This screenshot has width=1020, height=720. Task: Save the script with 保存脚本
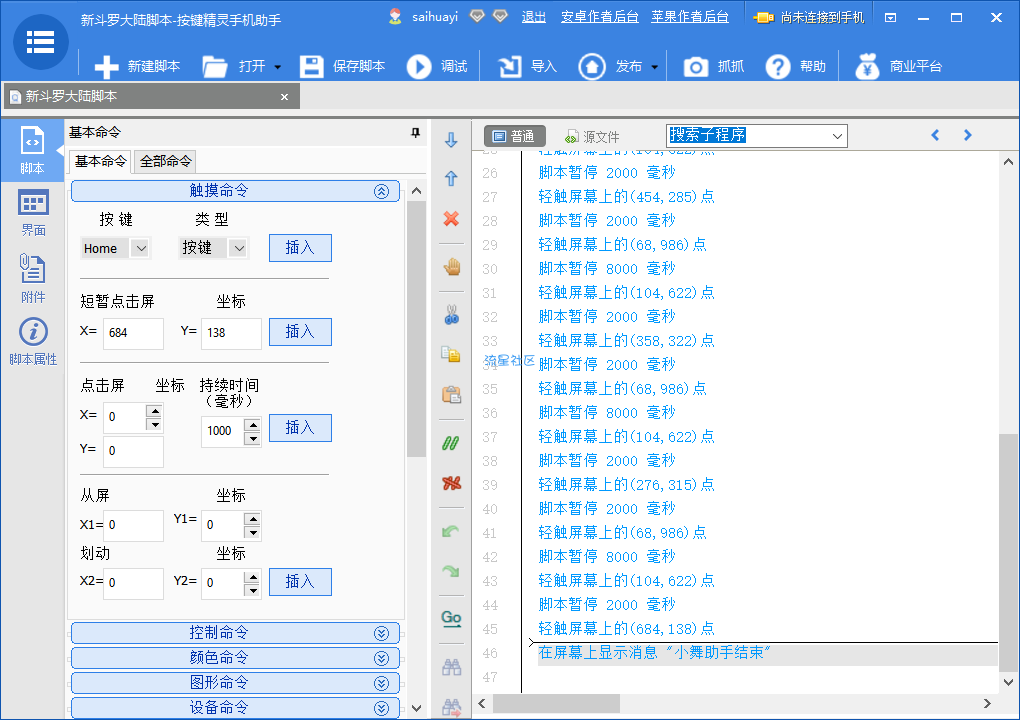[342, 66]
